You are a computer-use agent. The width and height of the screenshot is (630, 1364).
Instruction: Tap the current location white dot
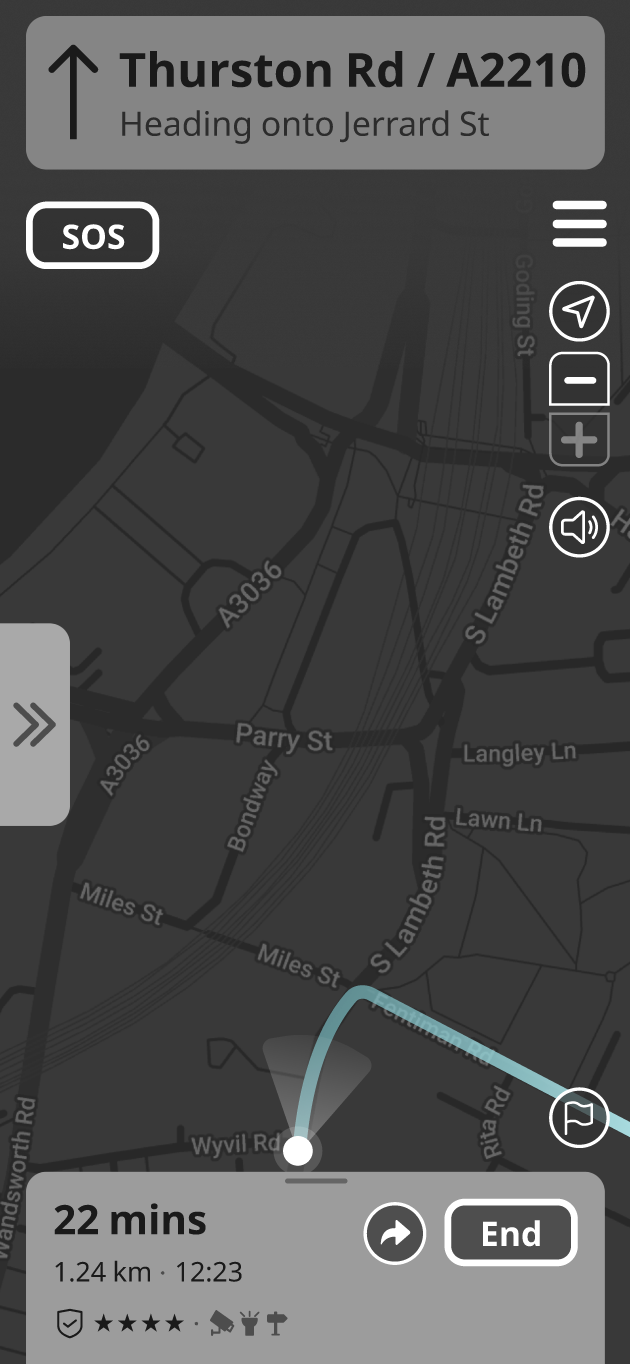click(298, 1151)
